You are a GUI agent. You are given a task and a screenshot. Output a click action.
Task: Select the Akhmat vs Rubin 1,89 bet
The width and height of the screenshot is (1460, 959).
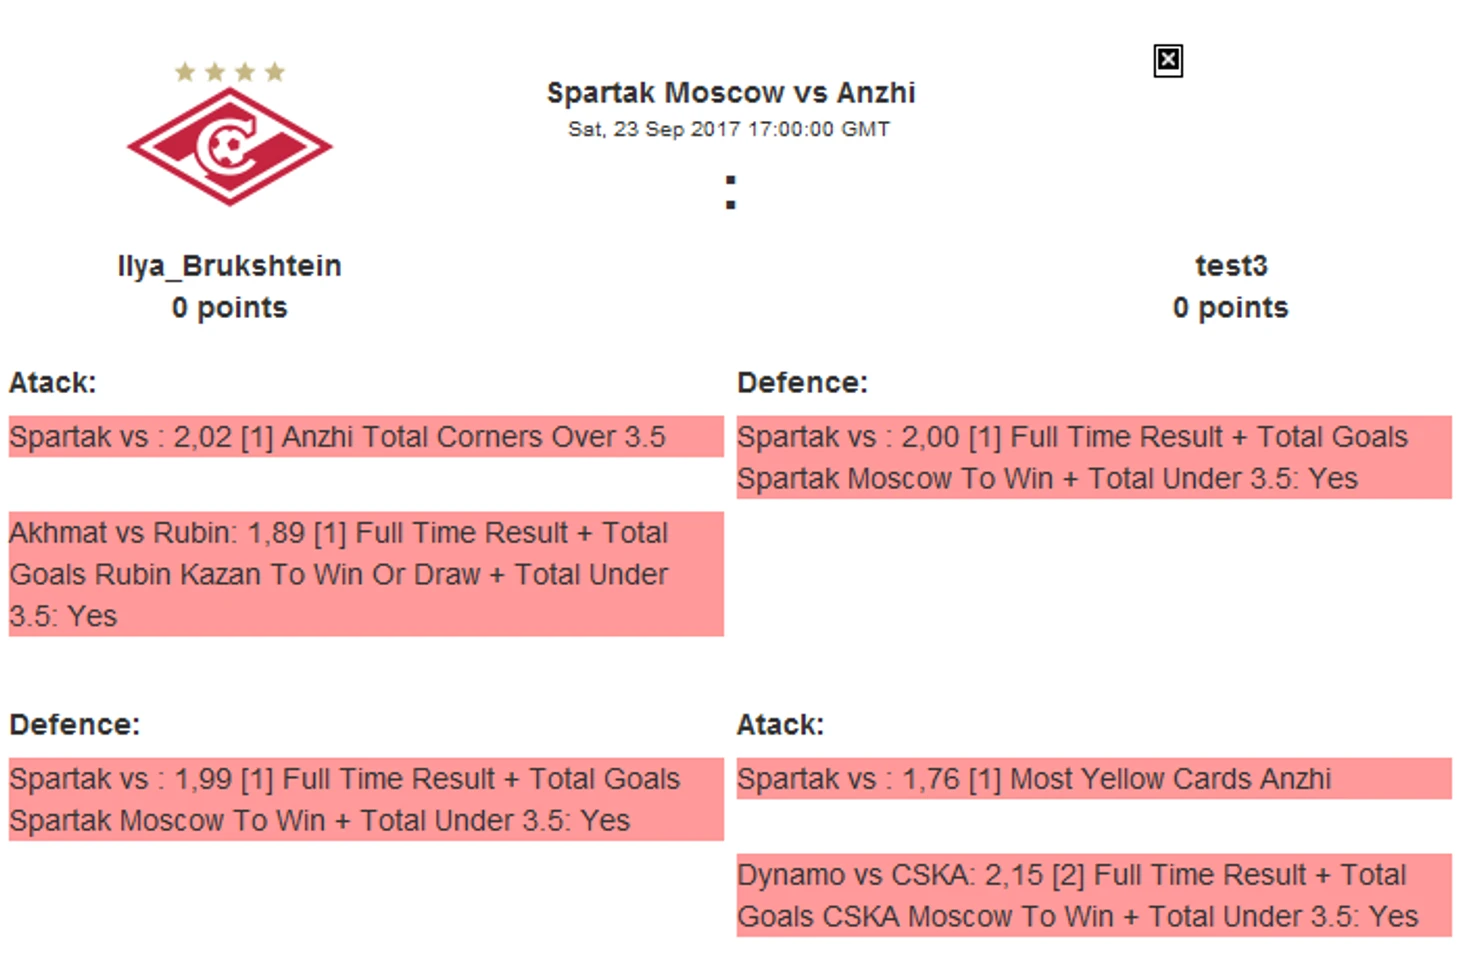coord(365,574)
